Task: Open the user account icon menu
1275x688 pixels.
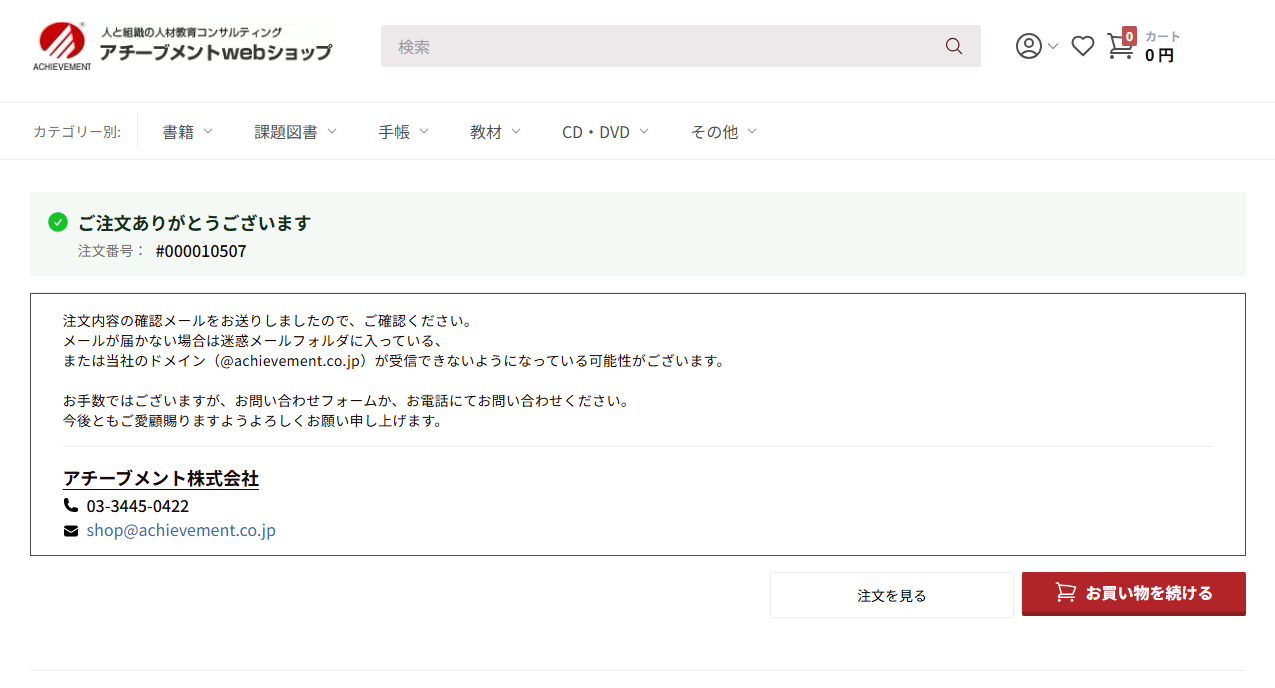Action: (x=1028, y=46)
